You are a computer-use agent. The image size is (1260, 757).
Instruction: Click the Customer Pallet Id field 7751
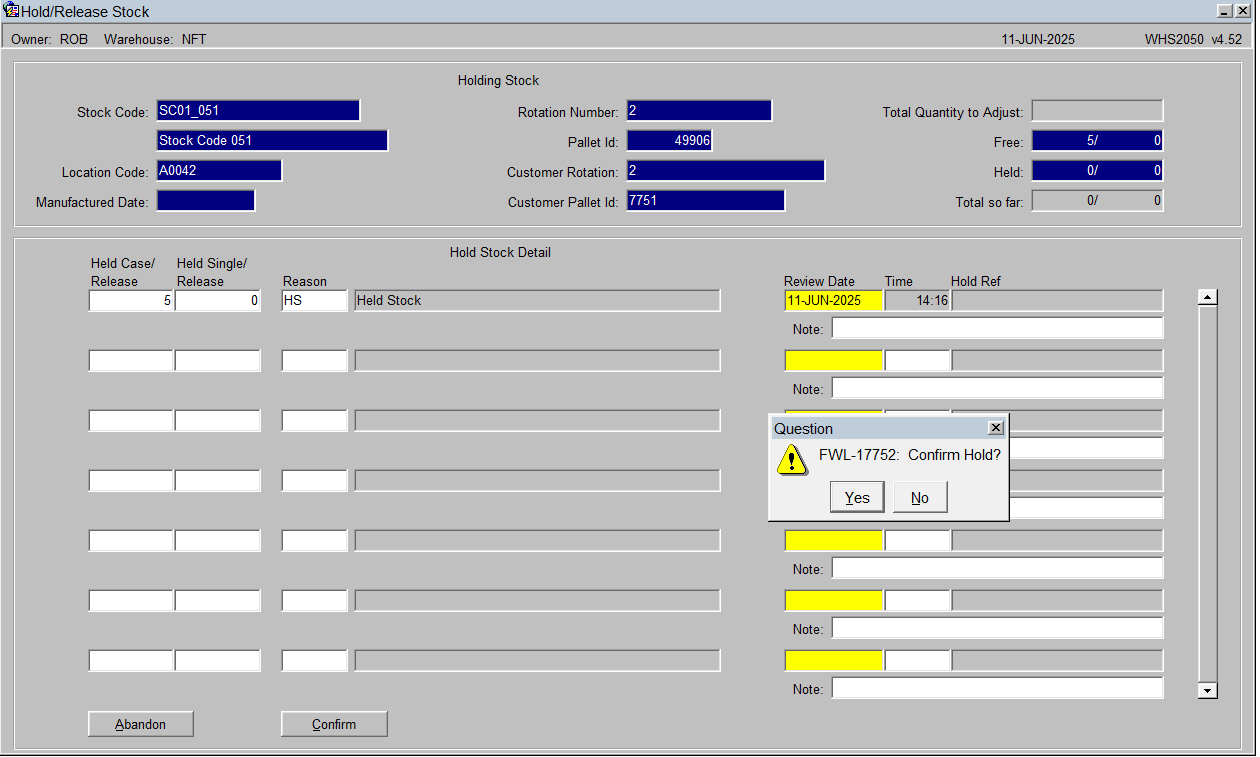705,200
